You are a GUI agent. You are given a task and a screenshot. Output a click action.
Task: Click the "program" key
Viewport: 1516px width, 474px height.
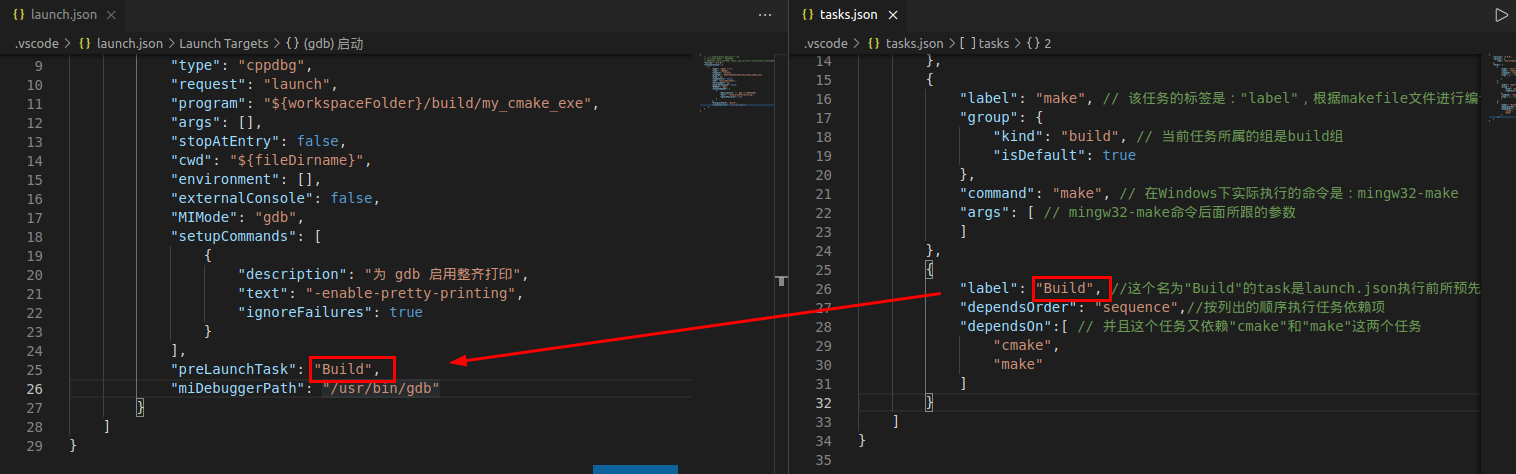pyautogui.click(x=209, y=104)
